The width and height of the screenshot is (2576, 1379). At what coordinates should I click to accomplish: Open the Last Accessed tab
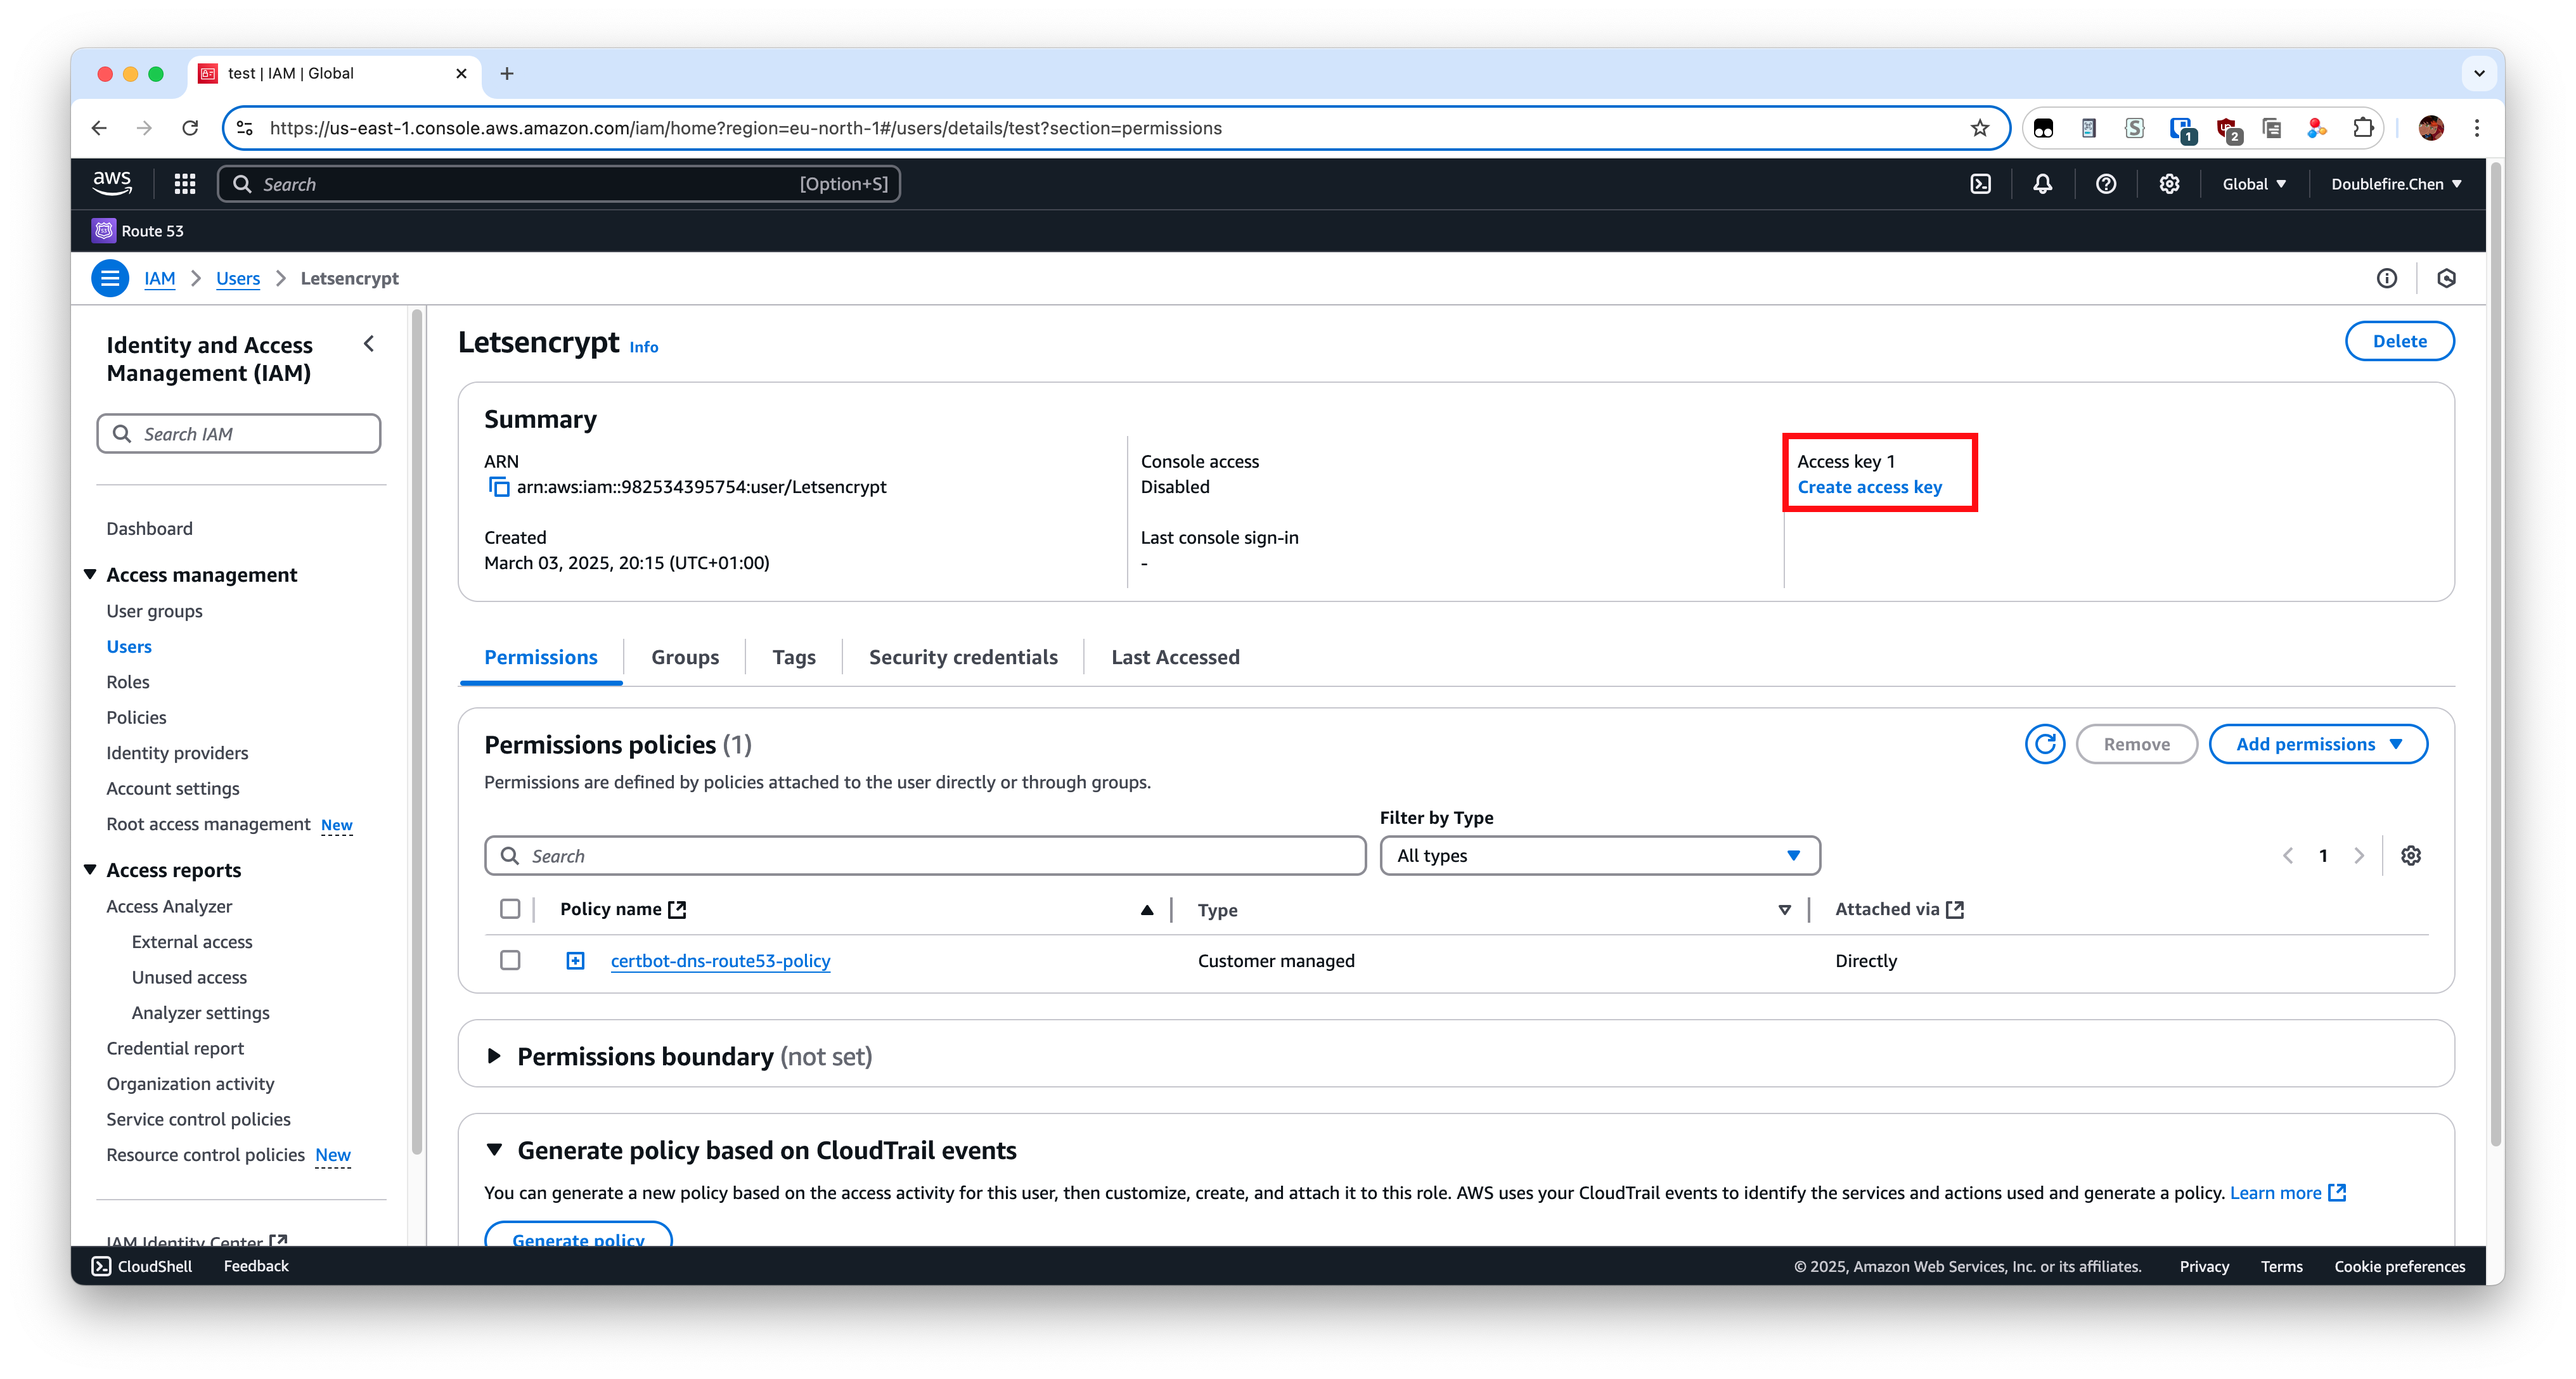1175,657
